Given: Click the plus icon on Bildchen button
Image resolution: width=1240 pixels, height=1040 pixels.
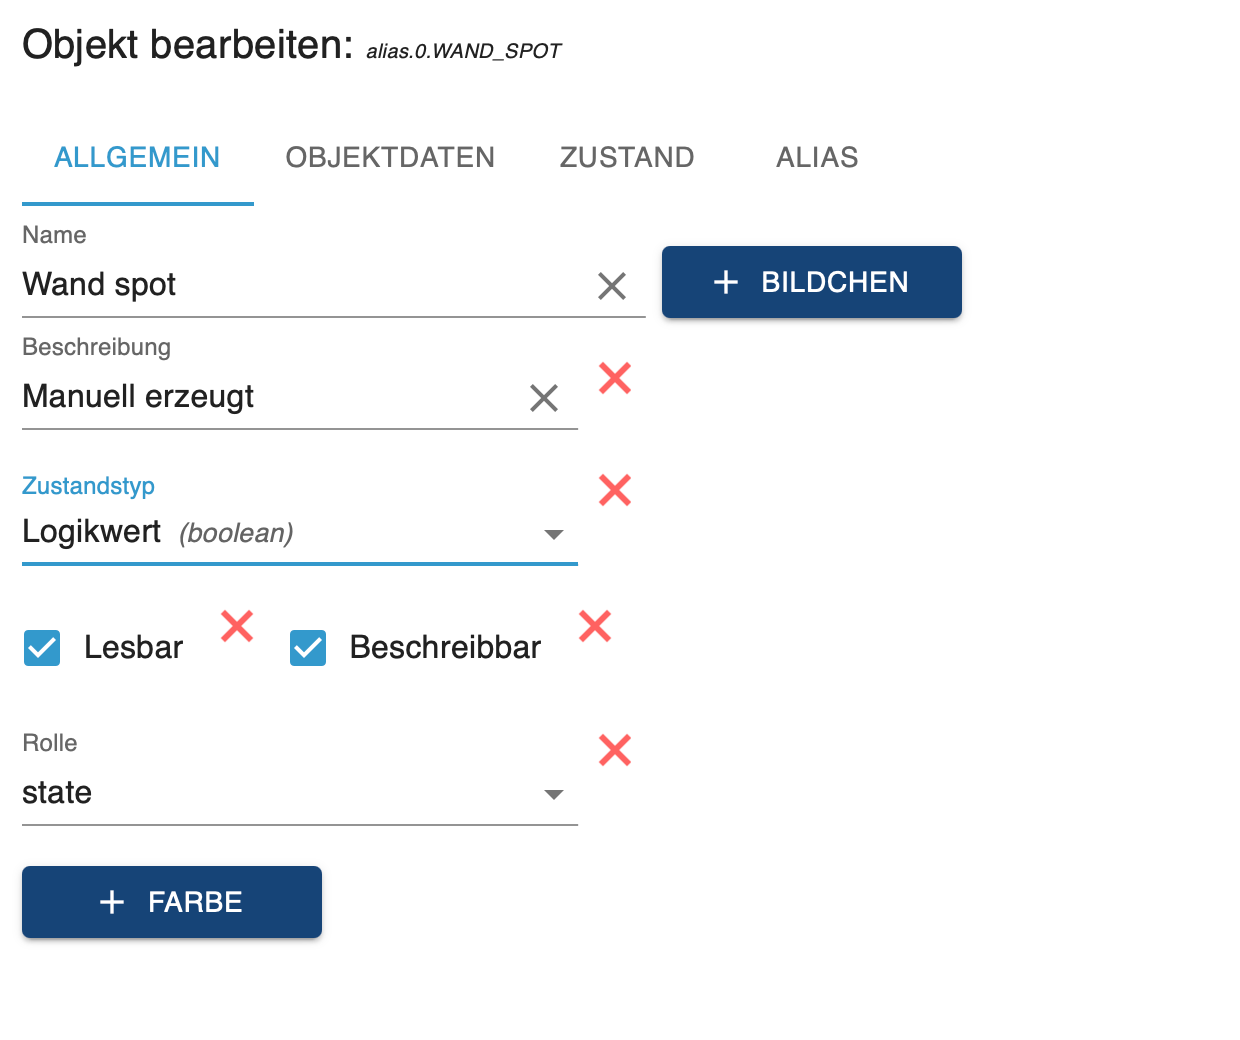Looking at the screenshot, I should (726, 283).
